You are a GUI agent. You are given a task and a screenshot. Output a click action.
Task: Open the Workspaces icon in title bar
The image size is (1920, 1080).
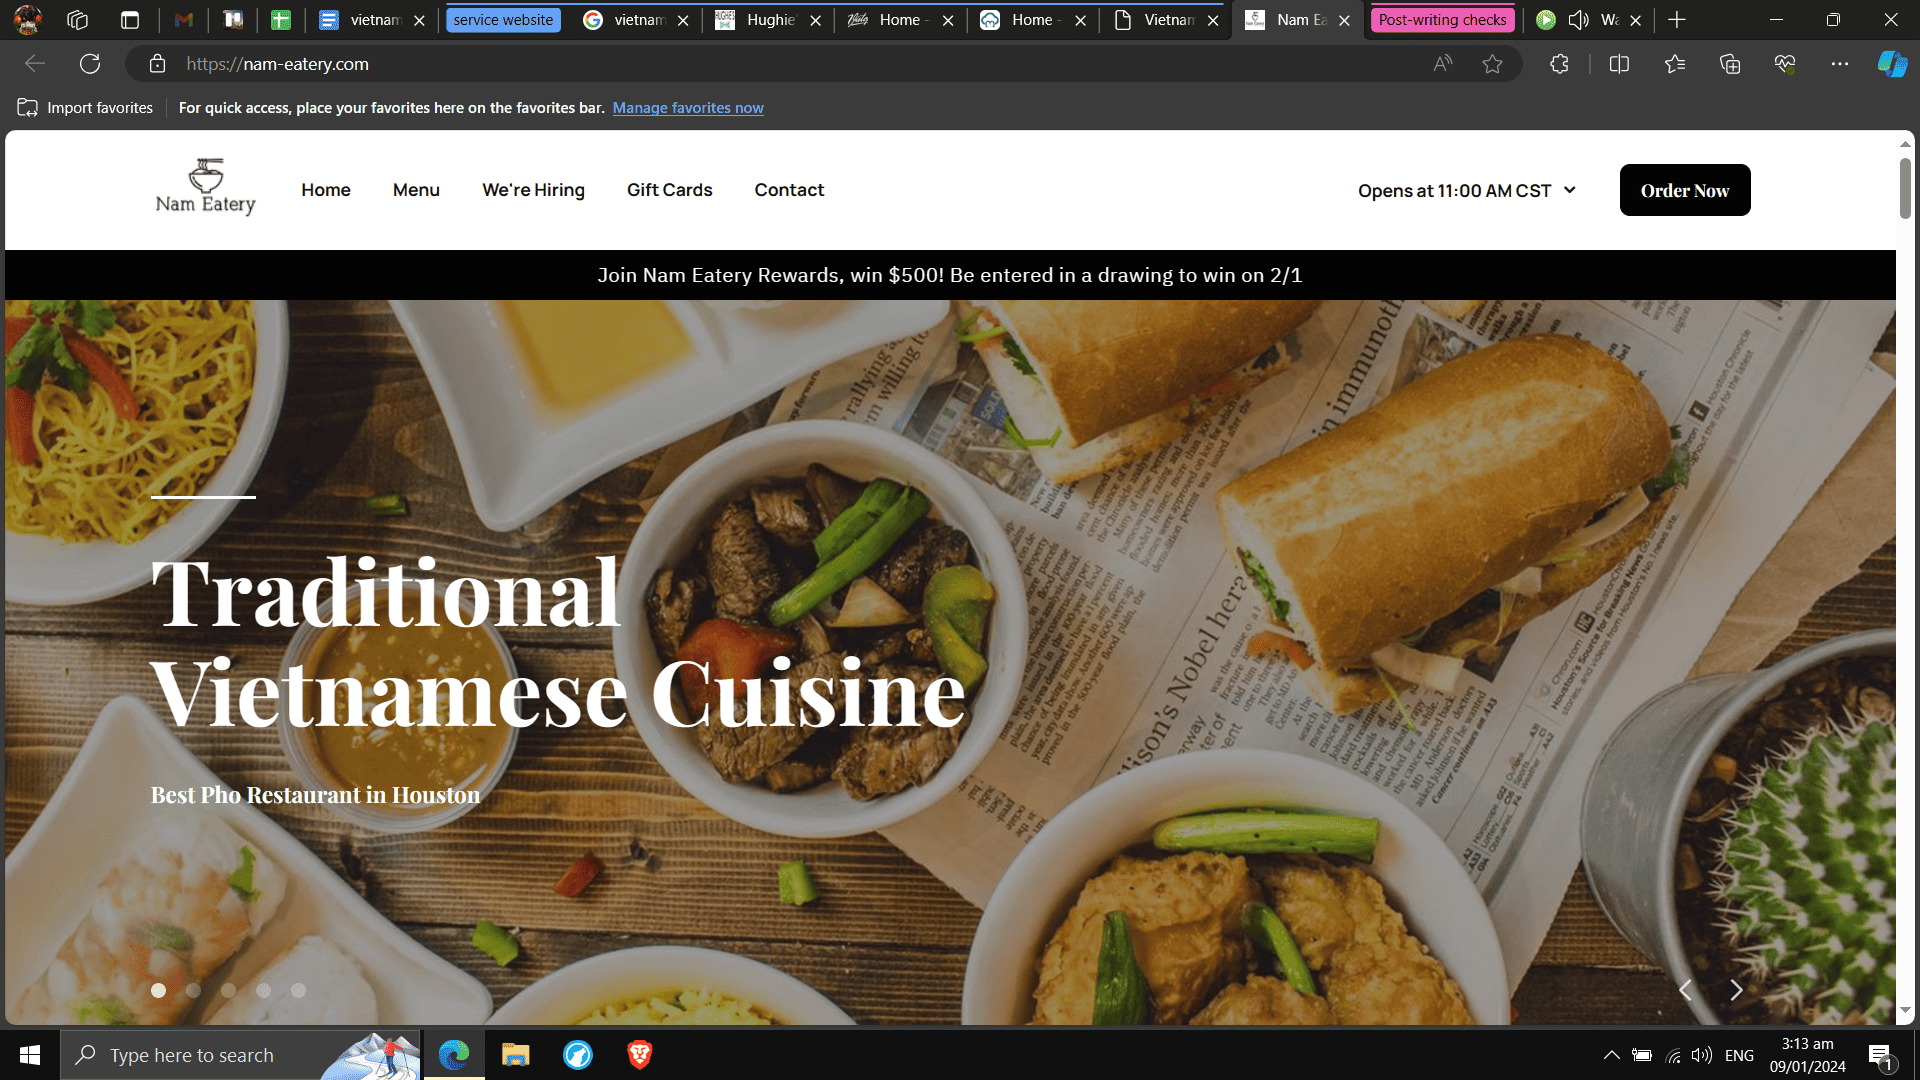point(77,20)
